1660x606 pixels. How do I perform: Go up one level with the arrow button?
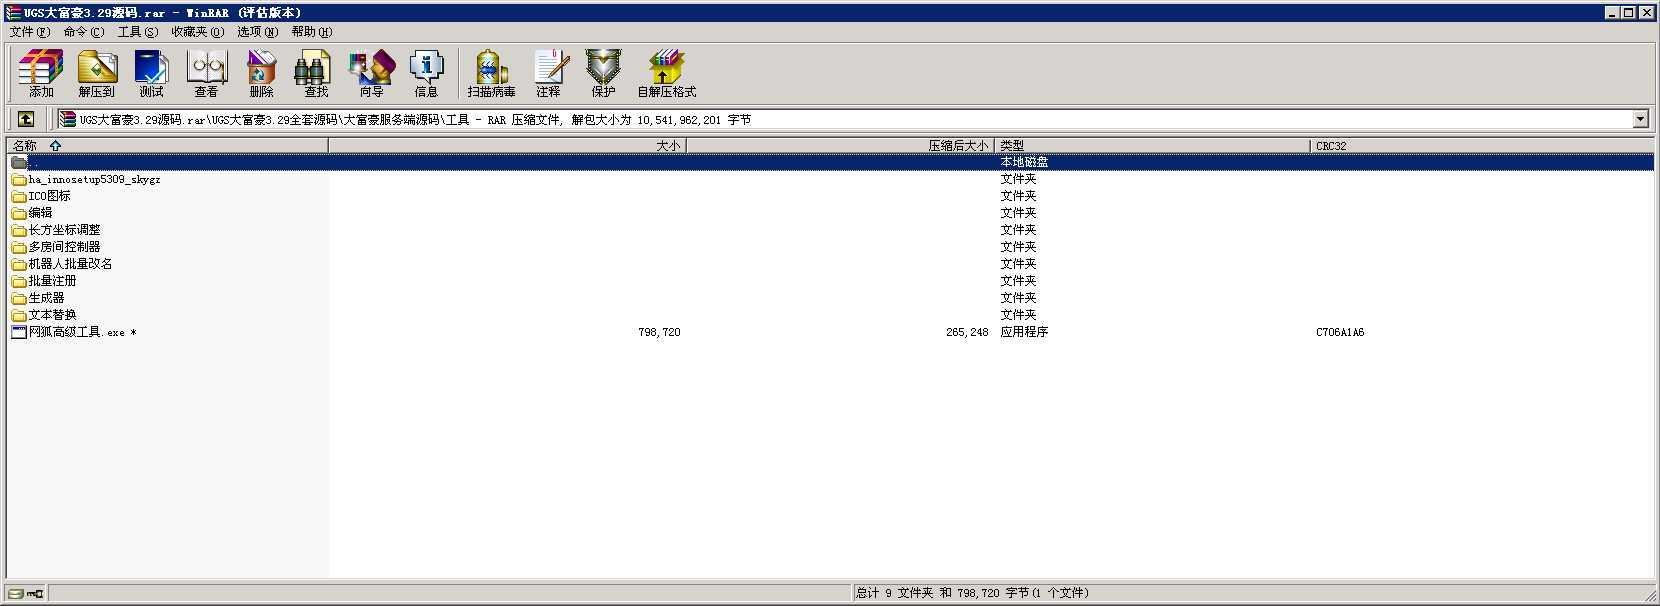(26, 119)
